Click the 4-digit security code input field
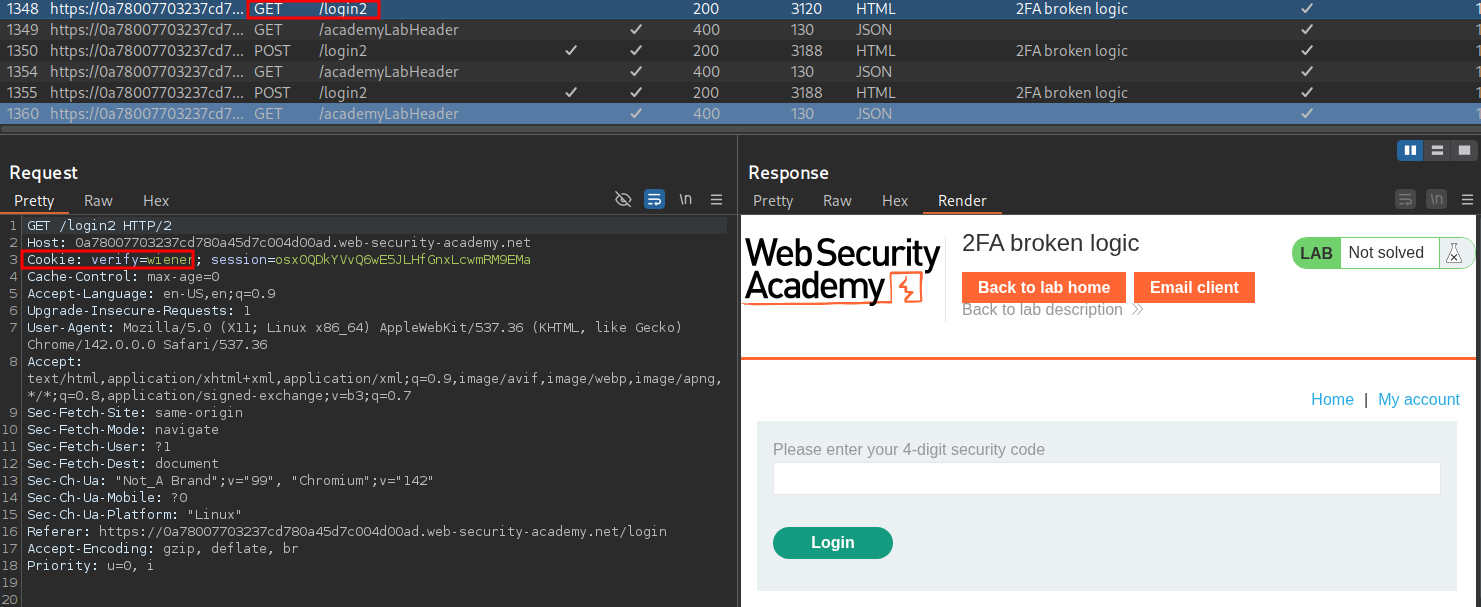 click(x=1106, y=479)
